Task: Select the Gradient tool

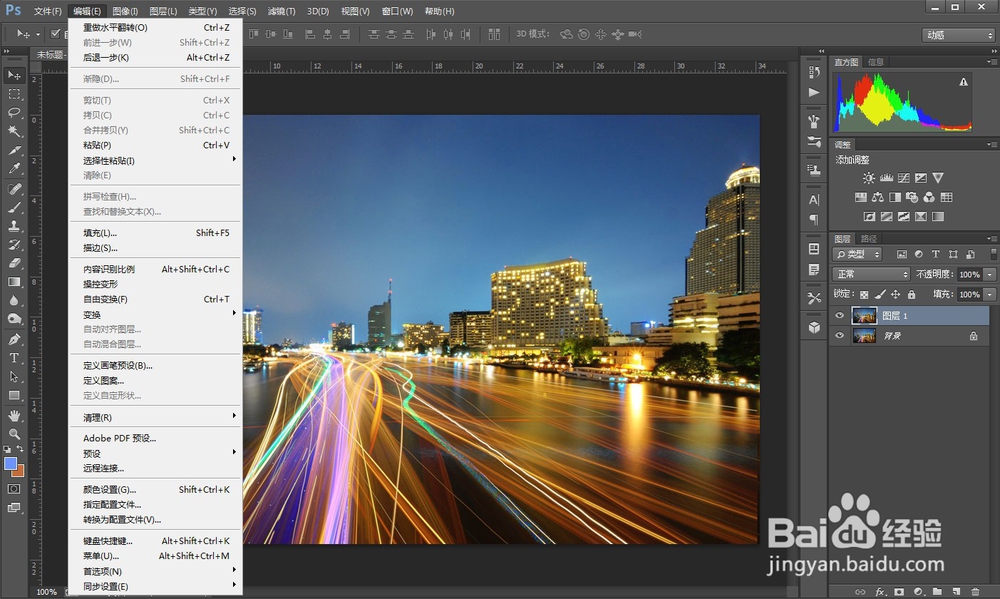Action: (14, 281)
